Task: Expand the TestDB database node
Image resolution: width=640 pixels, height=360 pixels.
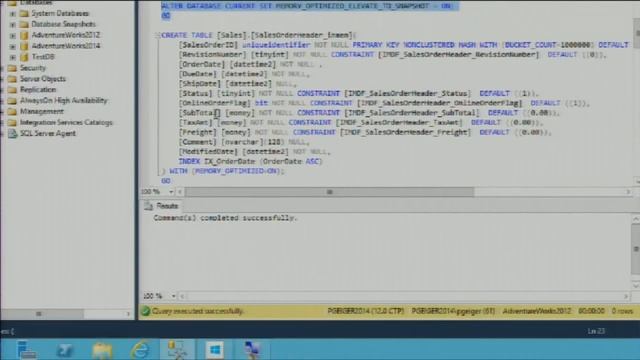Action: [x=13, y=57]
